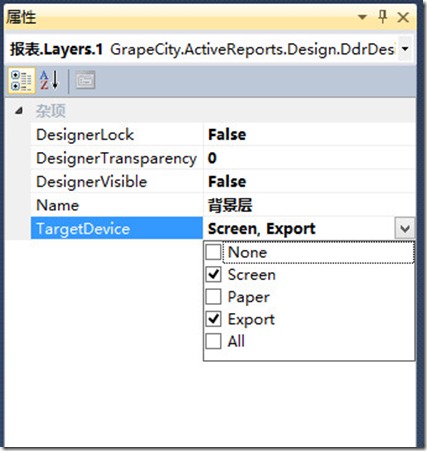Open the Property Pages icon

pyautogui.click(x=85, y=80)
